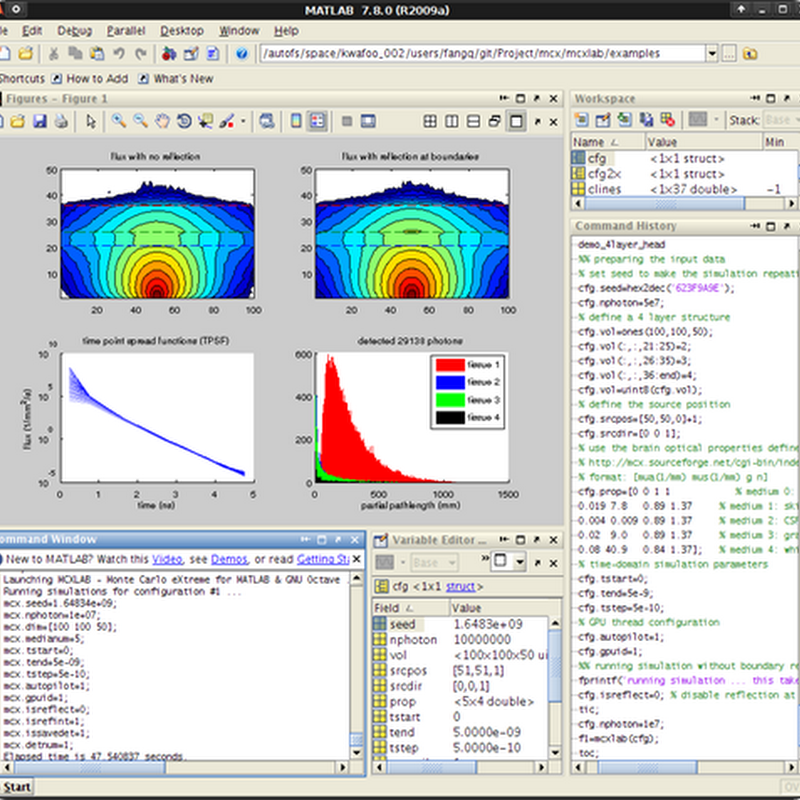Viewport: 800px width, 800px height.
Task: Click the New Variable icon in Workspace toolbar
Action: point(581,119)
